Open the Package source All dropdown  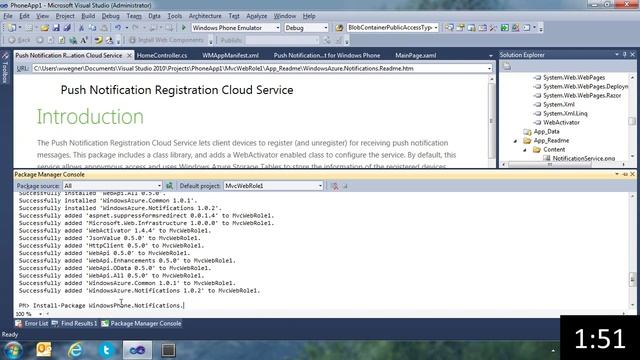[x=159, y=186]
